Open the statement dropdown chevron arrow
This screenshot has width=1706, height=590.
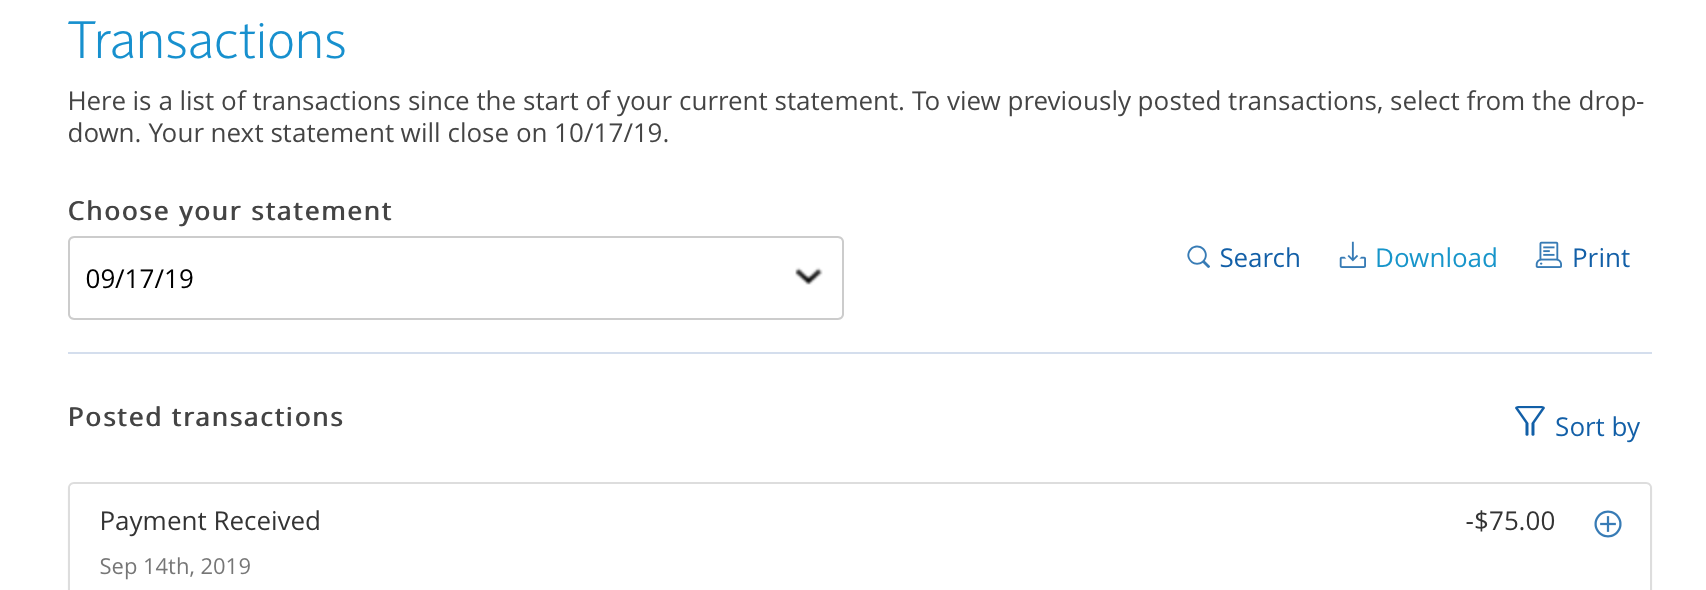(808, 277)
